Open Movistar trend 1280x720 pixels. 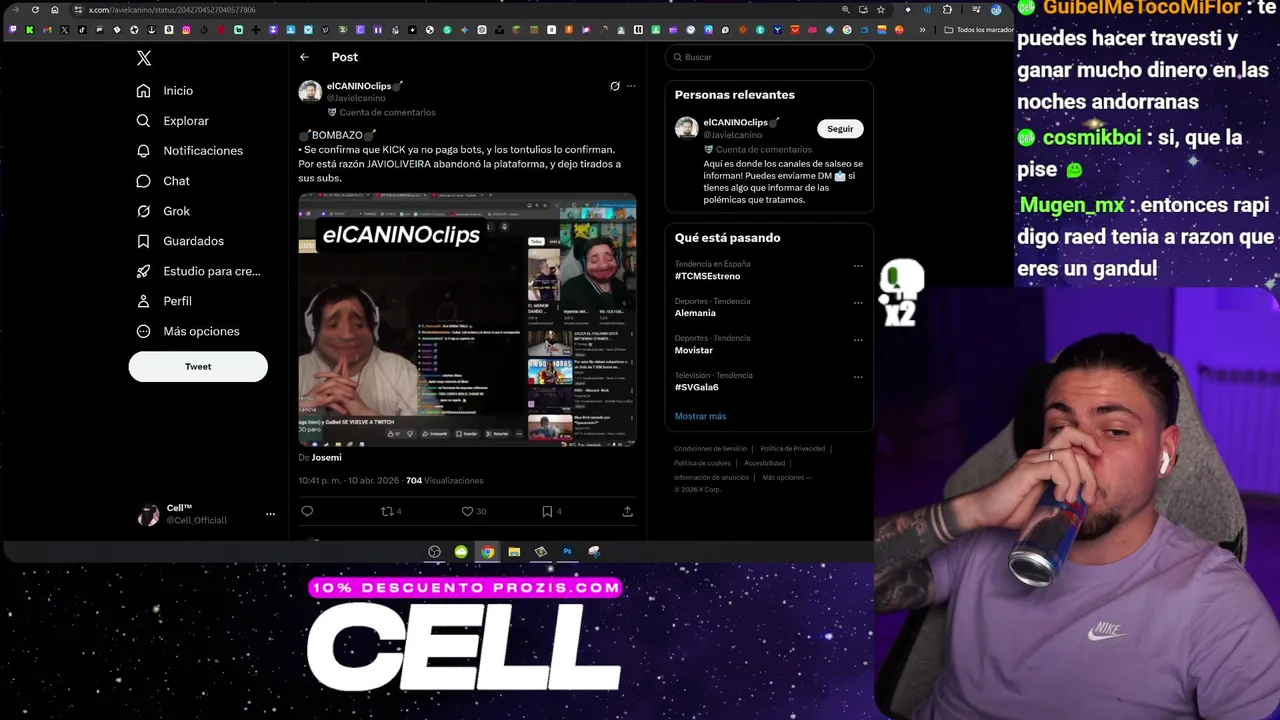(x=694, y=350)
